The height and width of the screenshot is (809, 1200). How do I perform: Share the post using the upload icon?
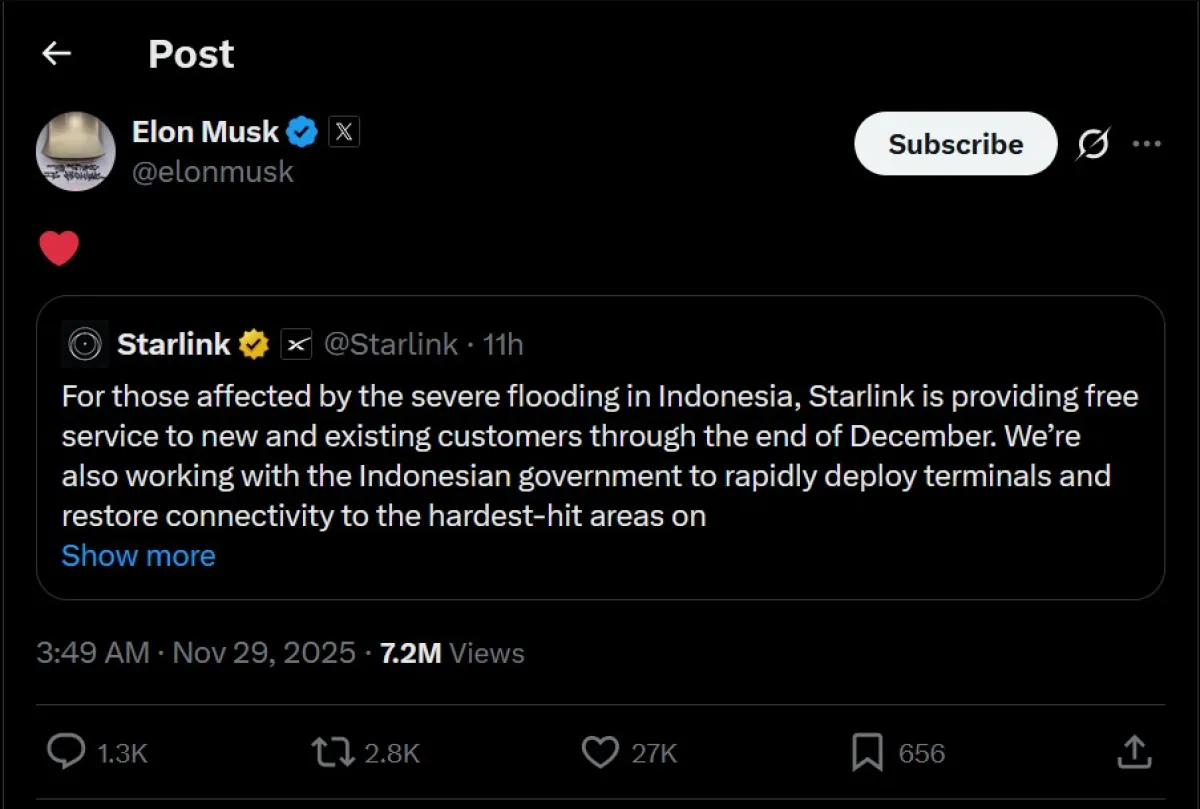1133,750
